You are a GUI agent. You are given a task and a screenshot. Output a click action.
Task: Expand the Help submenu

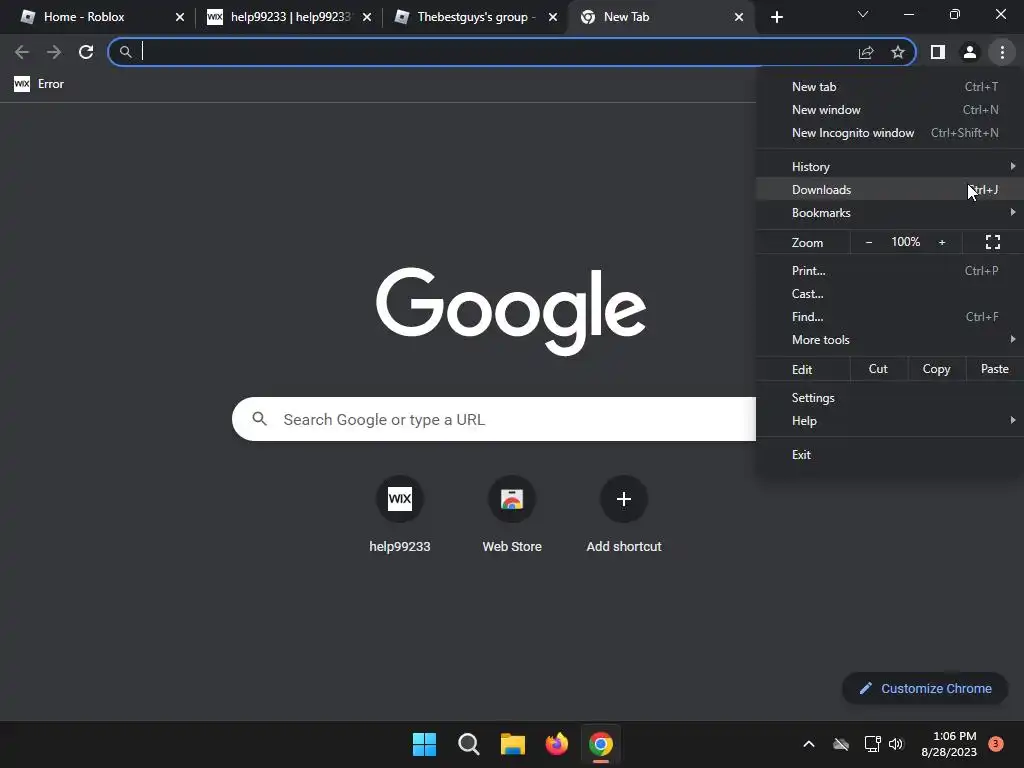[x=890, y=421]
